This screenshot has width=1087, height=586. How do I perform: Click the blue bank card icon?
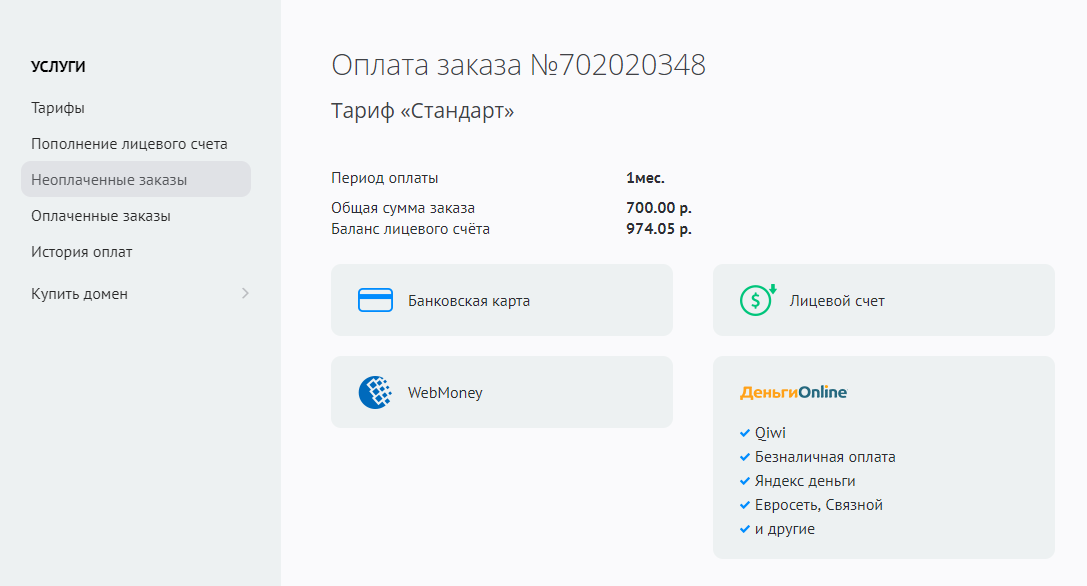point(375,300)
